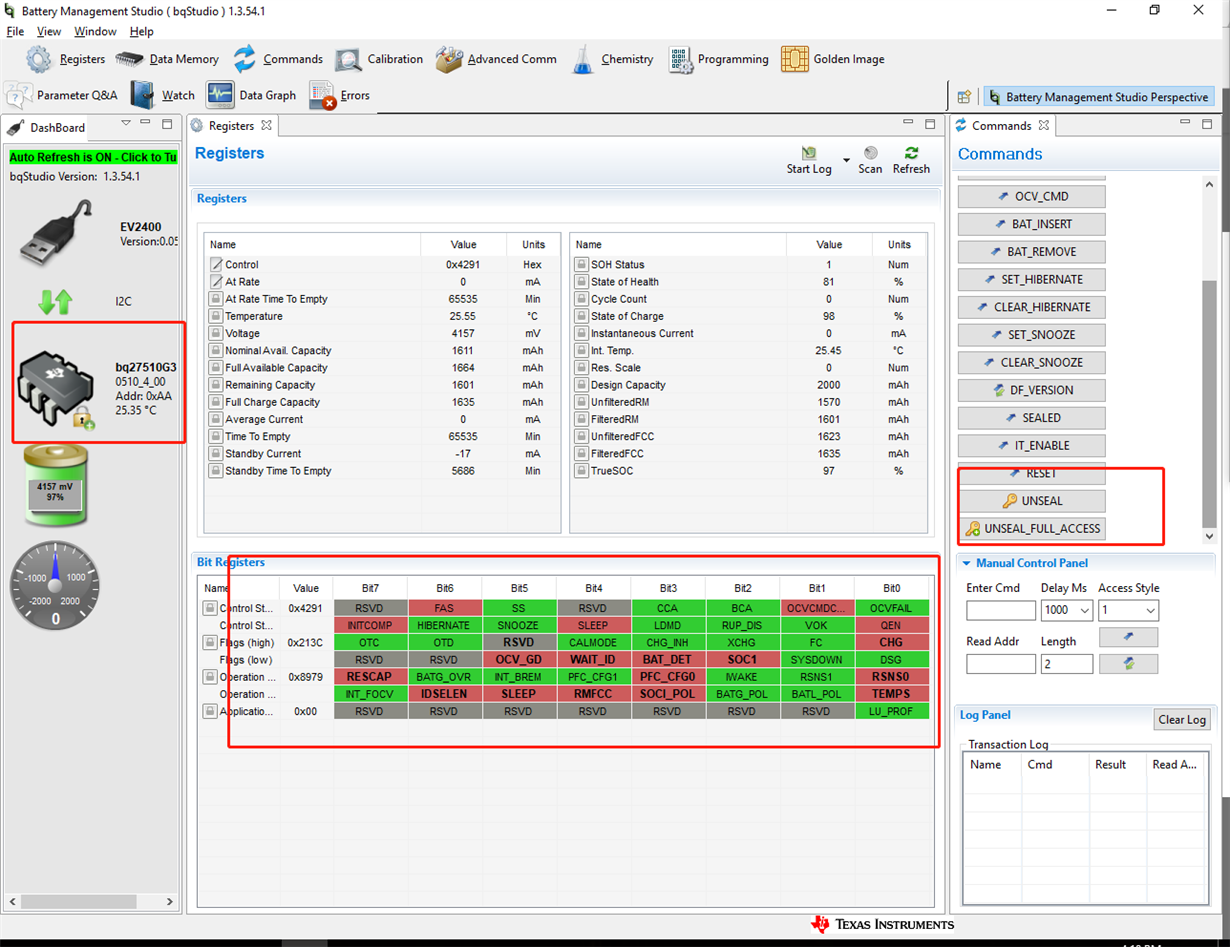Open Advanced Comm tool
Screen dimensions: 1230x947
(x=496, y=59)
